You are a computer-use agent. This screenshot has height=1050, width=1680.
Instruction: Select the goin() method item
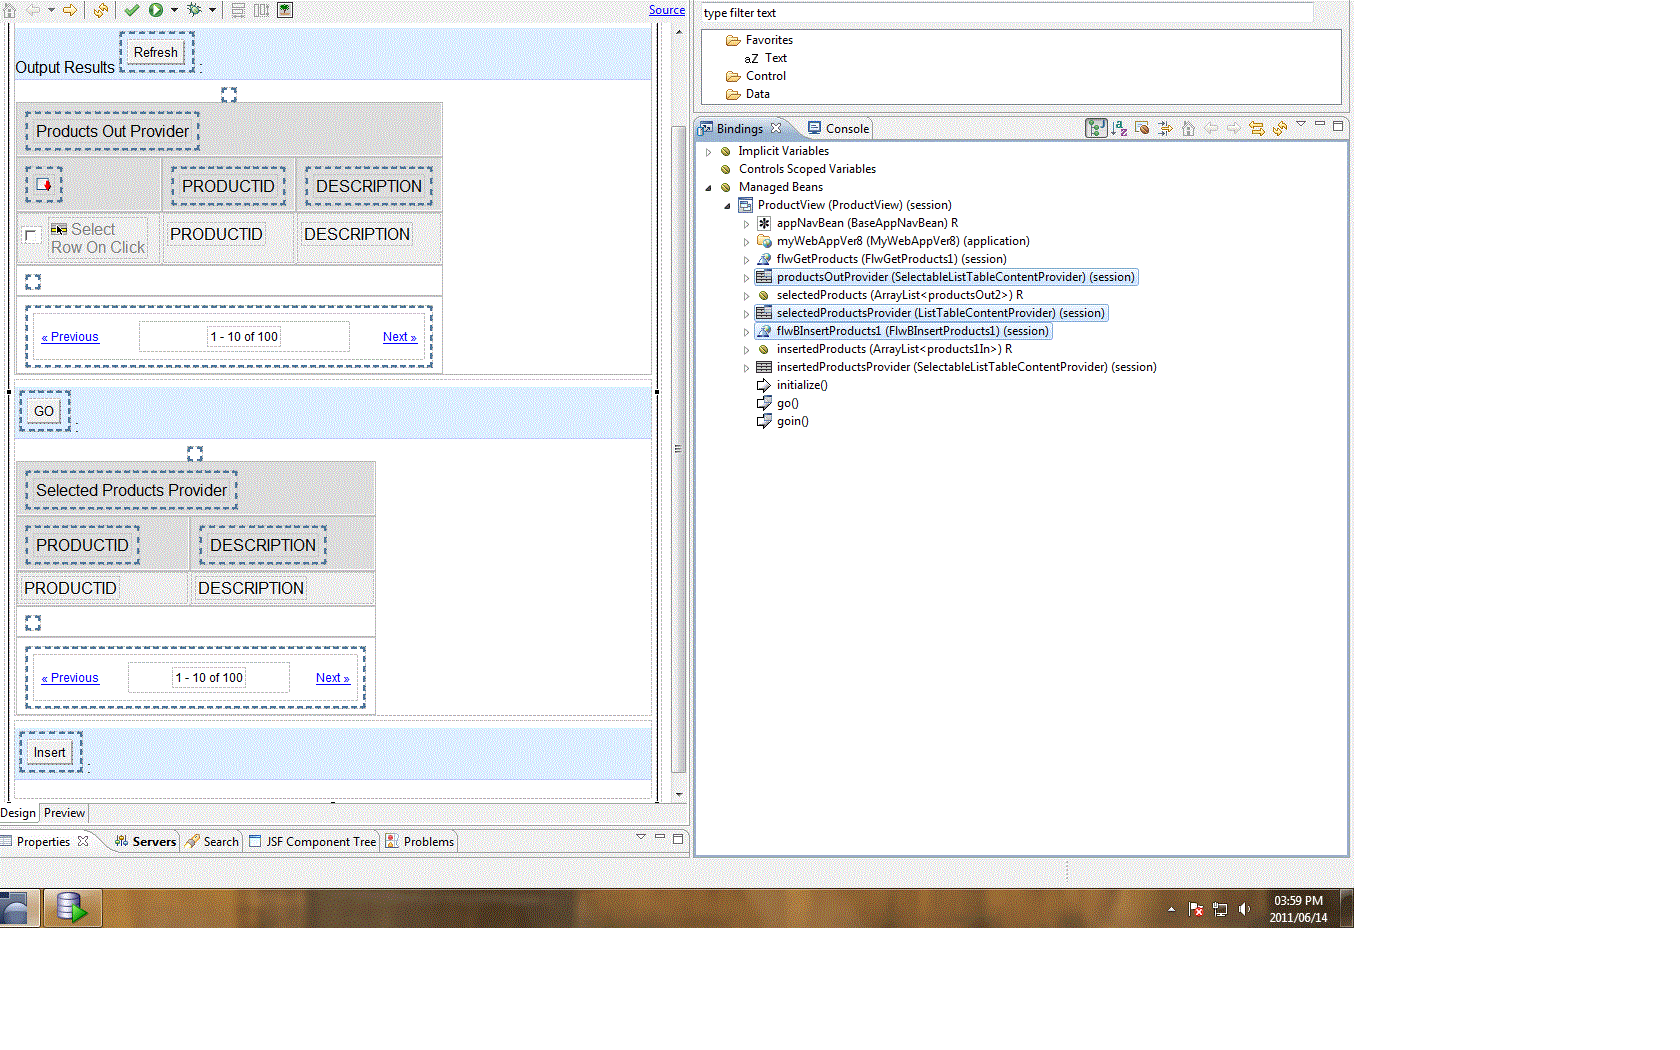pos(792,421)
